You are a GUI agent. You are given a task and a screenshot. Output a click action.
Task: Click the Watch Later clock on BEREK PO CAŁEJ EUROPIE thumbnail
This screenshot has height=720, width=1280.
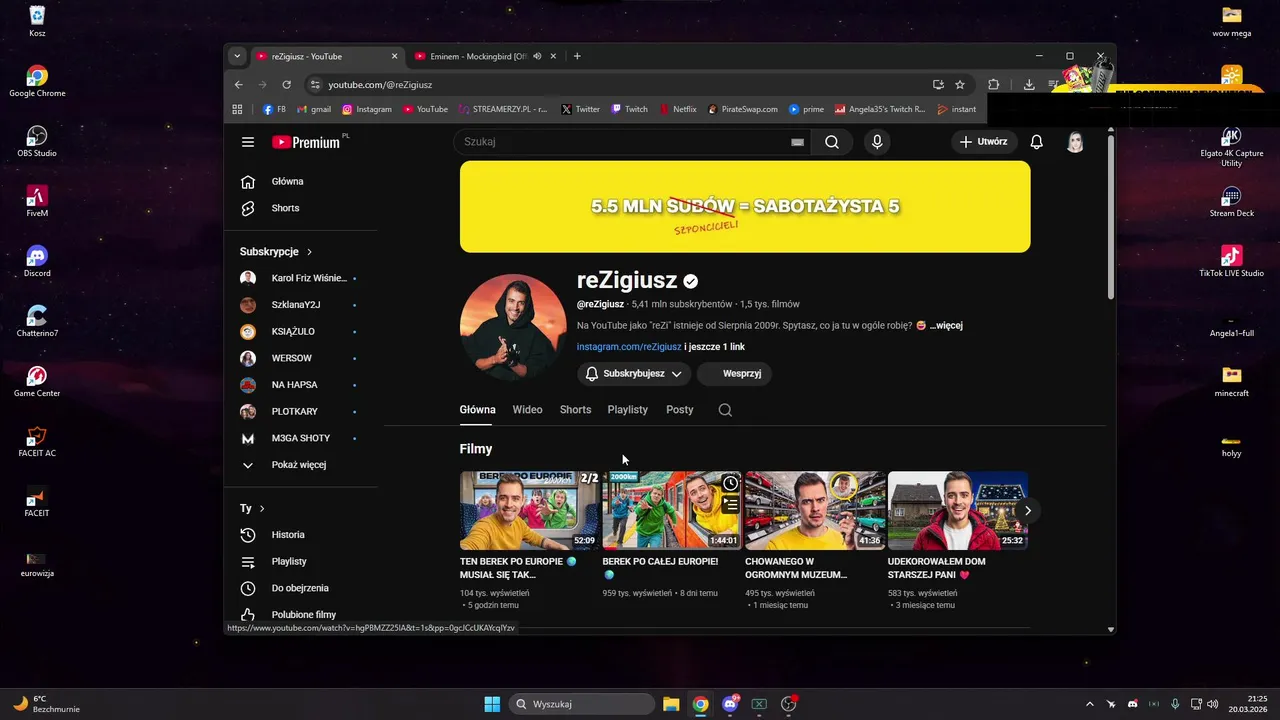click(731, 484)
